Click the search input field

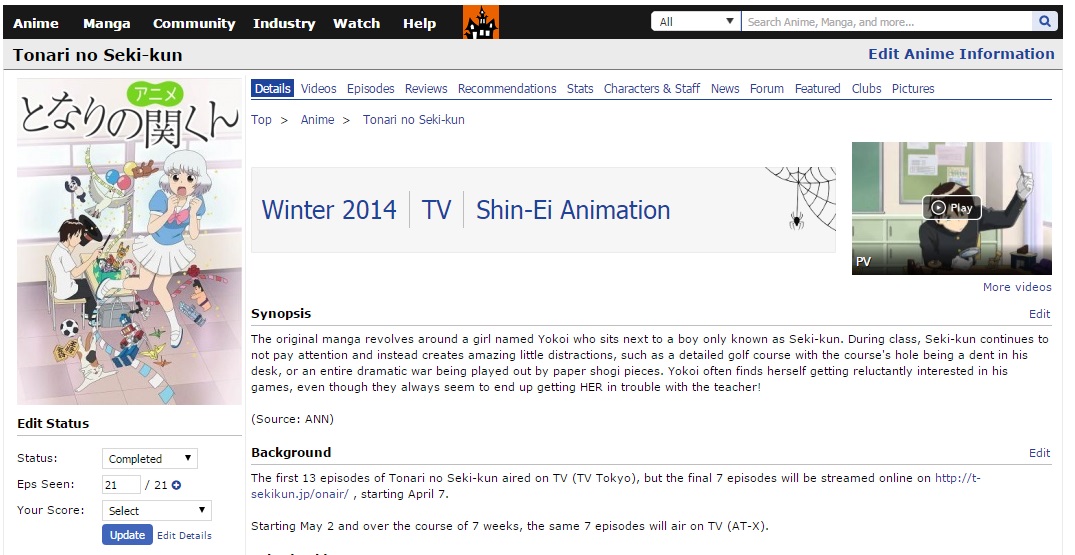[x=887, y=21]
